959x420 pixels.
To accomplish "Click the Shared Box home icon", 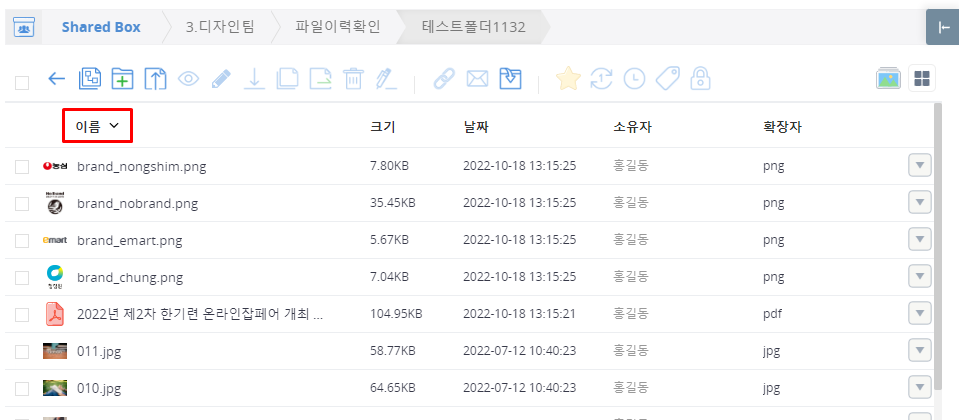I will (x=23, y=28).
